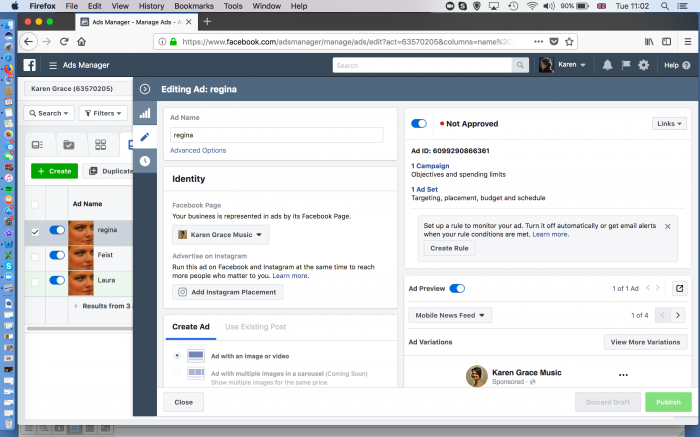The width and height of the screenshot is (700, 437).
Task: Switch to Create Ad tab
Action: 191,327
